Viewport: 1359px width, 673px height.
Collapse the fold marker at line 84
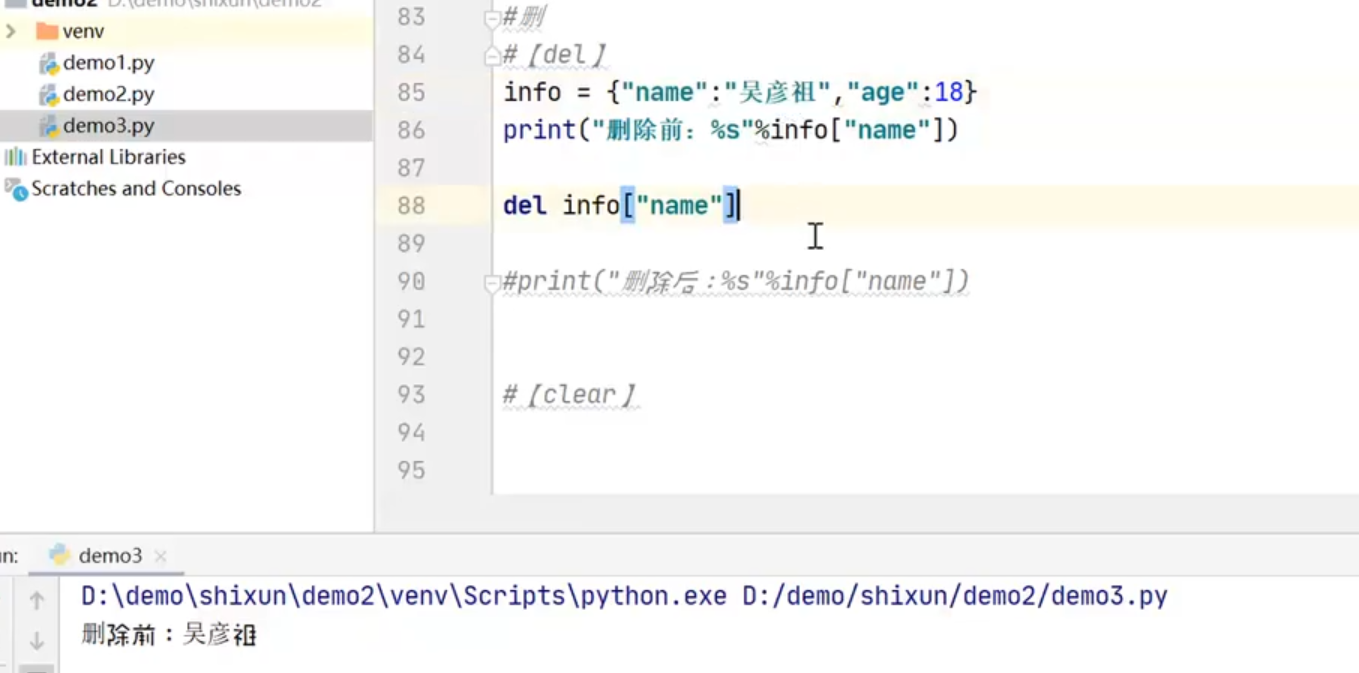click(x=491, y=56)
